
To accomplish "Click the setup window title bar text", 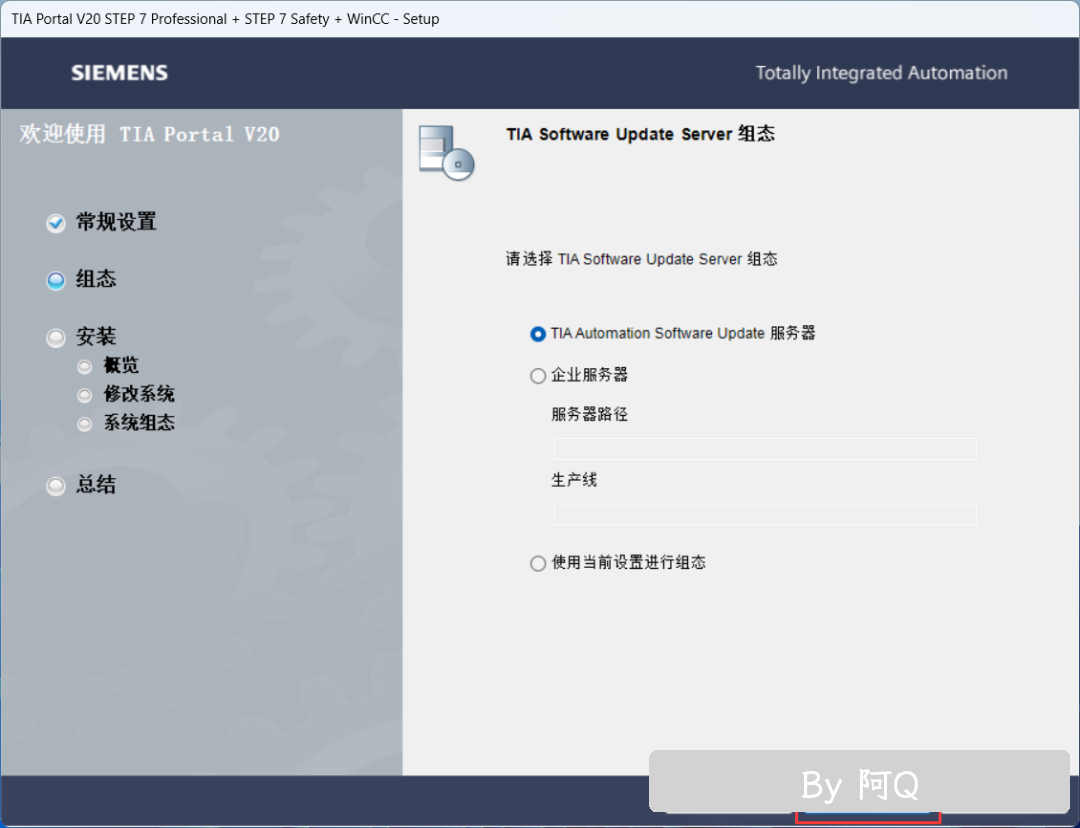I will (225, 19).
